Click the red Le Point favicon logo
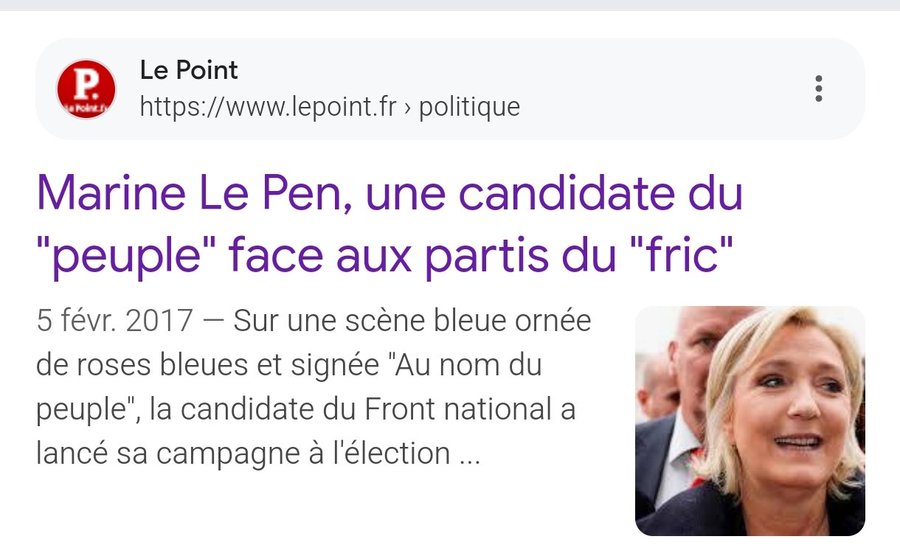Screen dimensions: 900x556 pyautogui.click(x=86, y=88)
